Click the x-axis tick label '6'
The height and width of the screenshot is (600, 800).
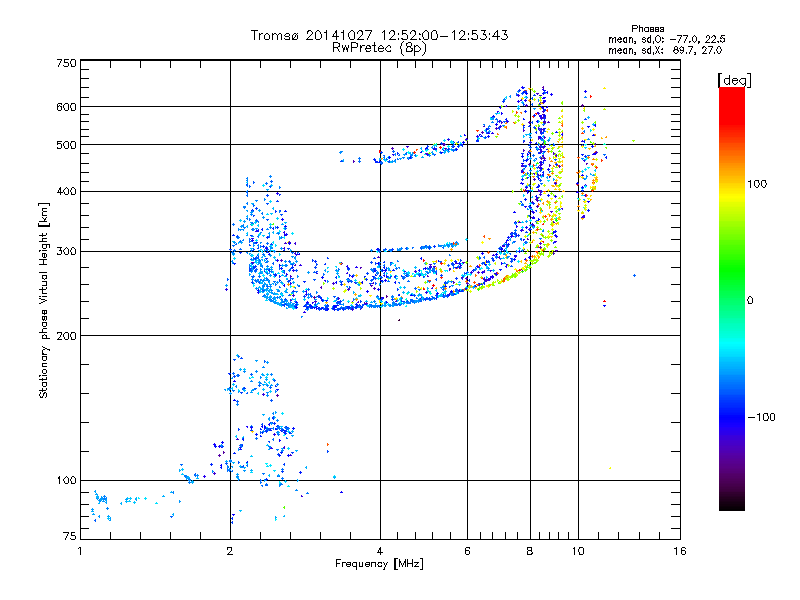tap(467, 551)
